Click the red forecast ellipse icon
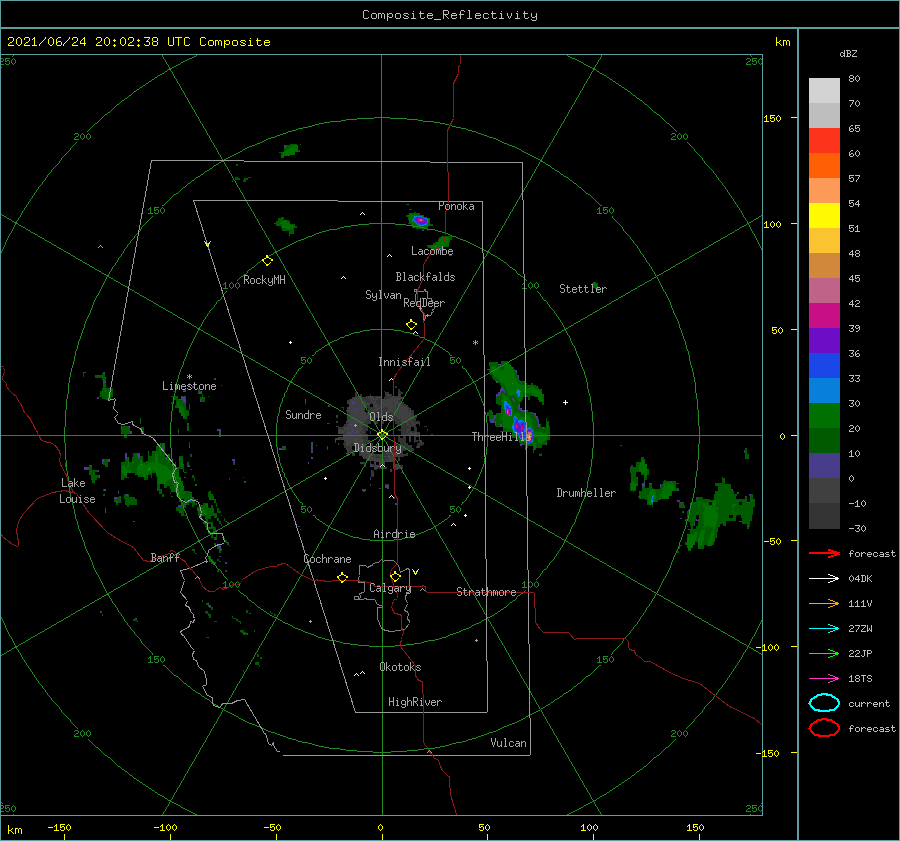The height and width of the screenshot is (841, 900). click(x=824, y=728)
